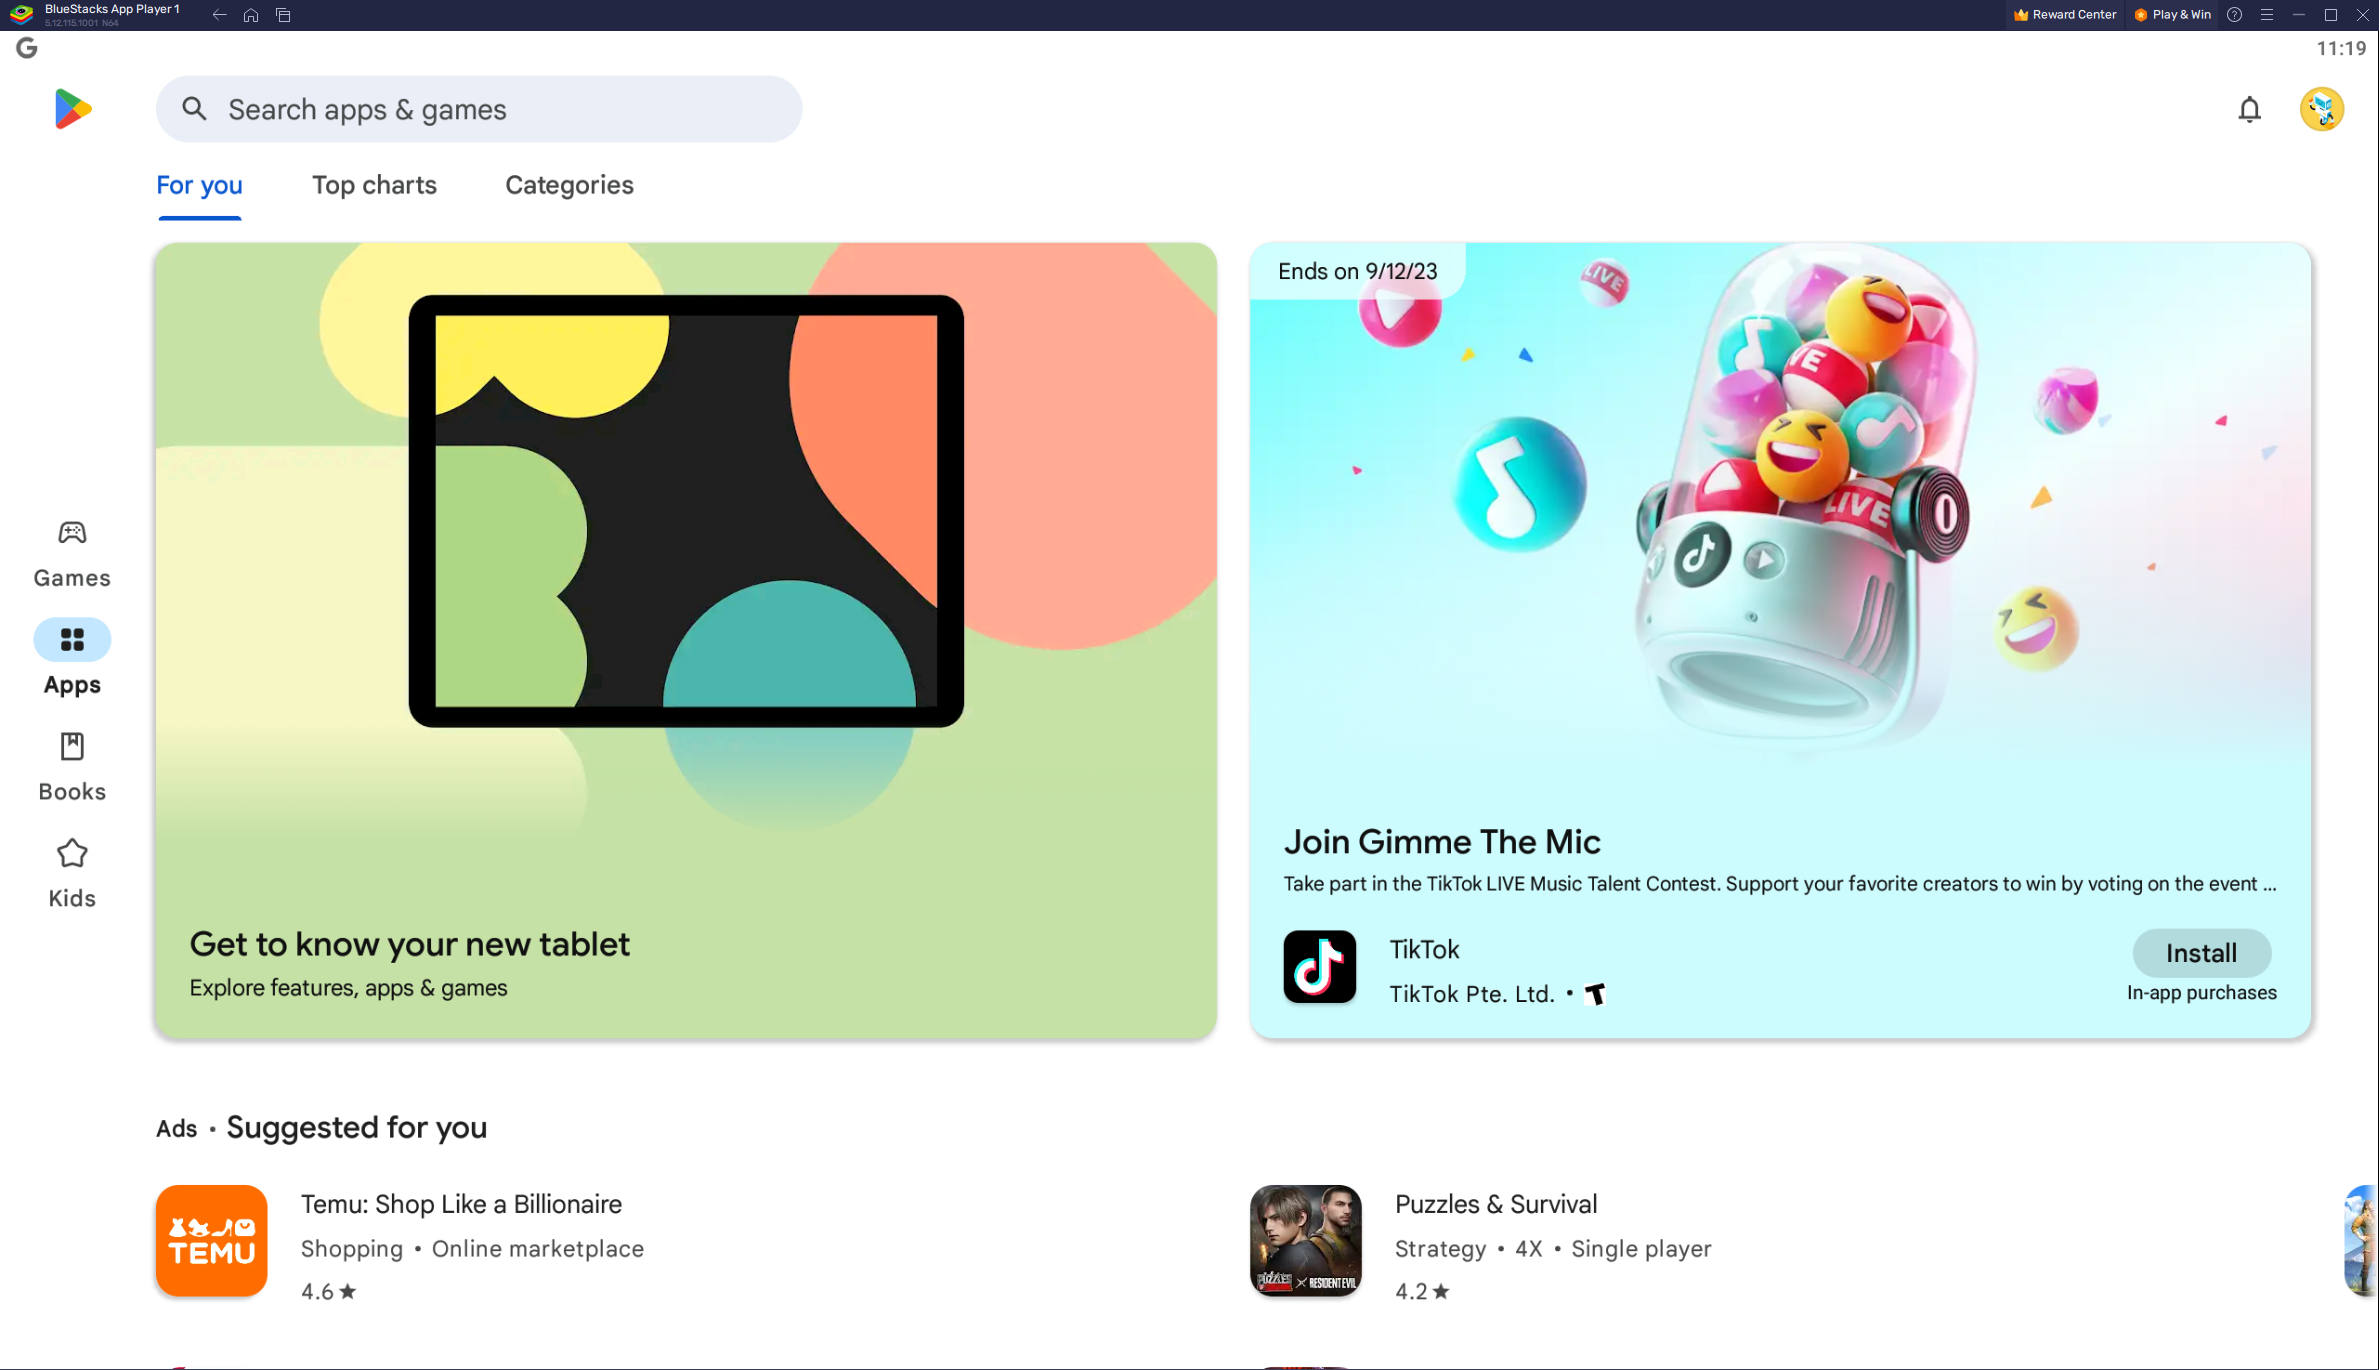The width and height of the screenshot is (2379, 1370).
Task: Install the TikTok app
Action: coord(2201,953)
